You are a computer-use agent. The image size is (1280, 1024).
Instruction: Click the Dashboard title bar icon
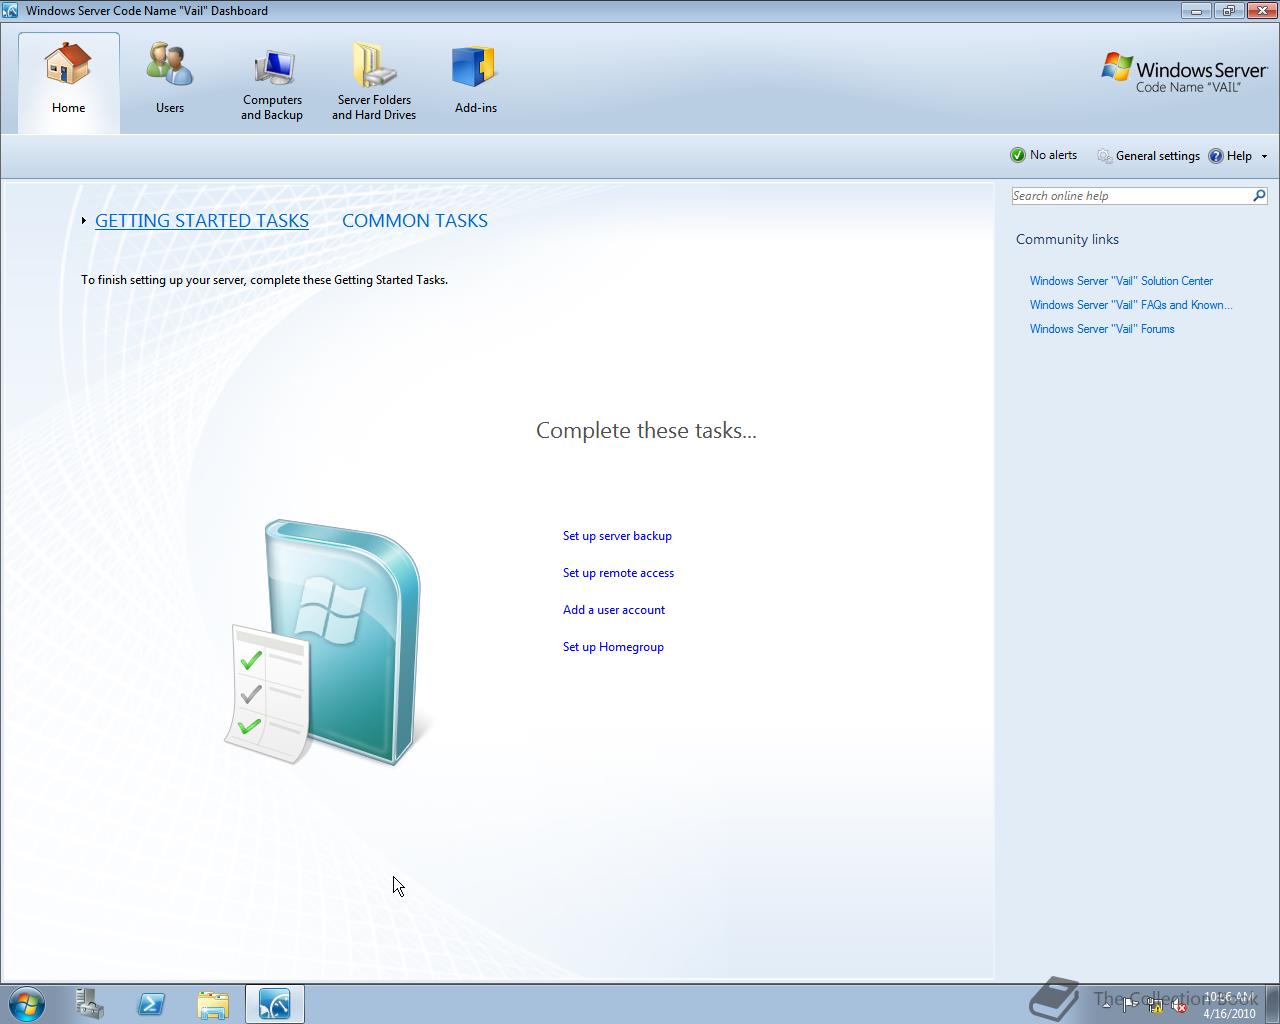pos(10,10)
